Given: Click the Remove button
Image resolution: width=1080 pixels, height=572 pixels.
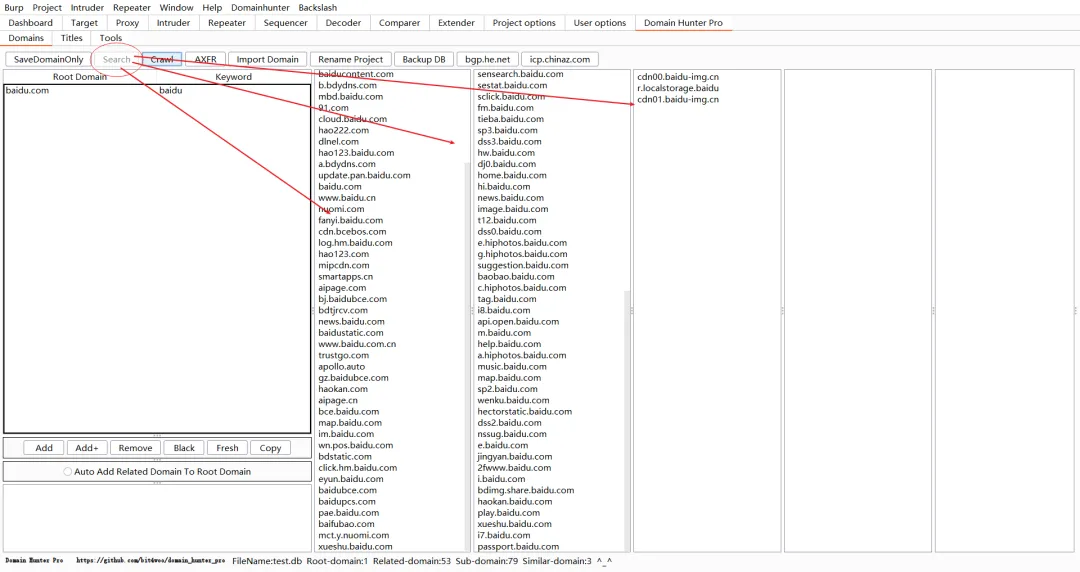Looking at the screenshot, I should point(135,448).
